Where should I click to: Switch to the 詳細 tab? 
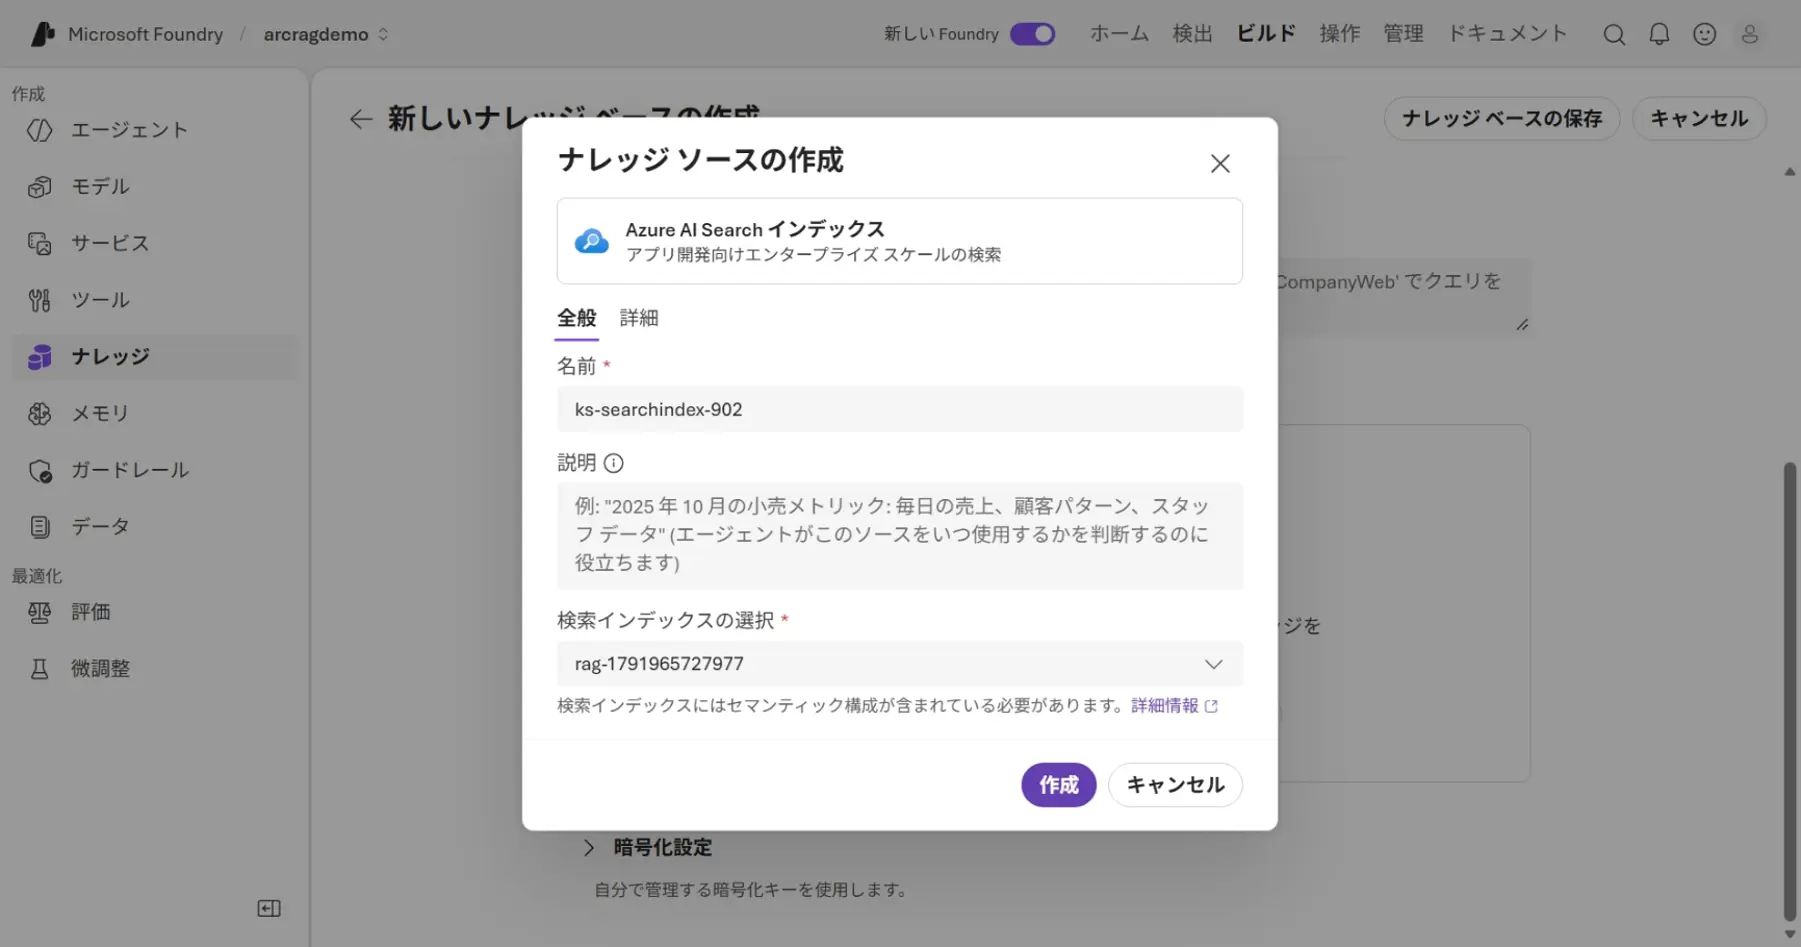click(639, 318)
